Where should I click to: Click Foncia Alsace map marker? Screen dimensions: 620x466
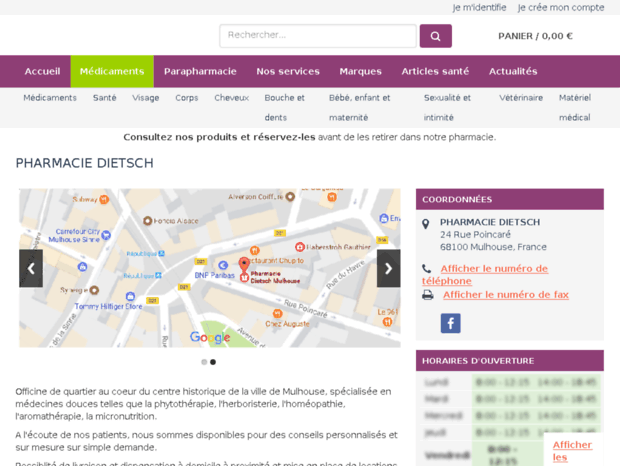[x=147, y=221]
